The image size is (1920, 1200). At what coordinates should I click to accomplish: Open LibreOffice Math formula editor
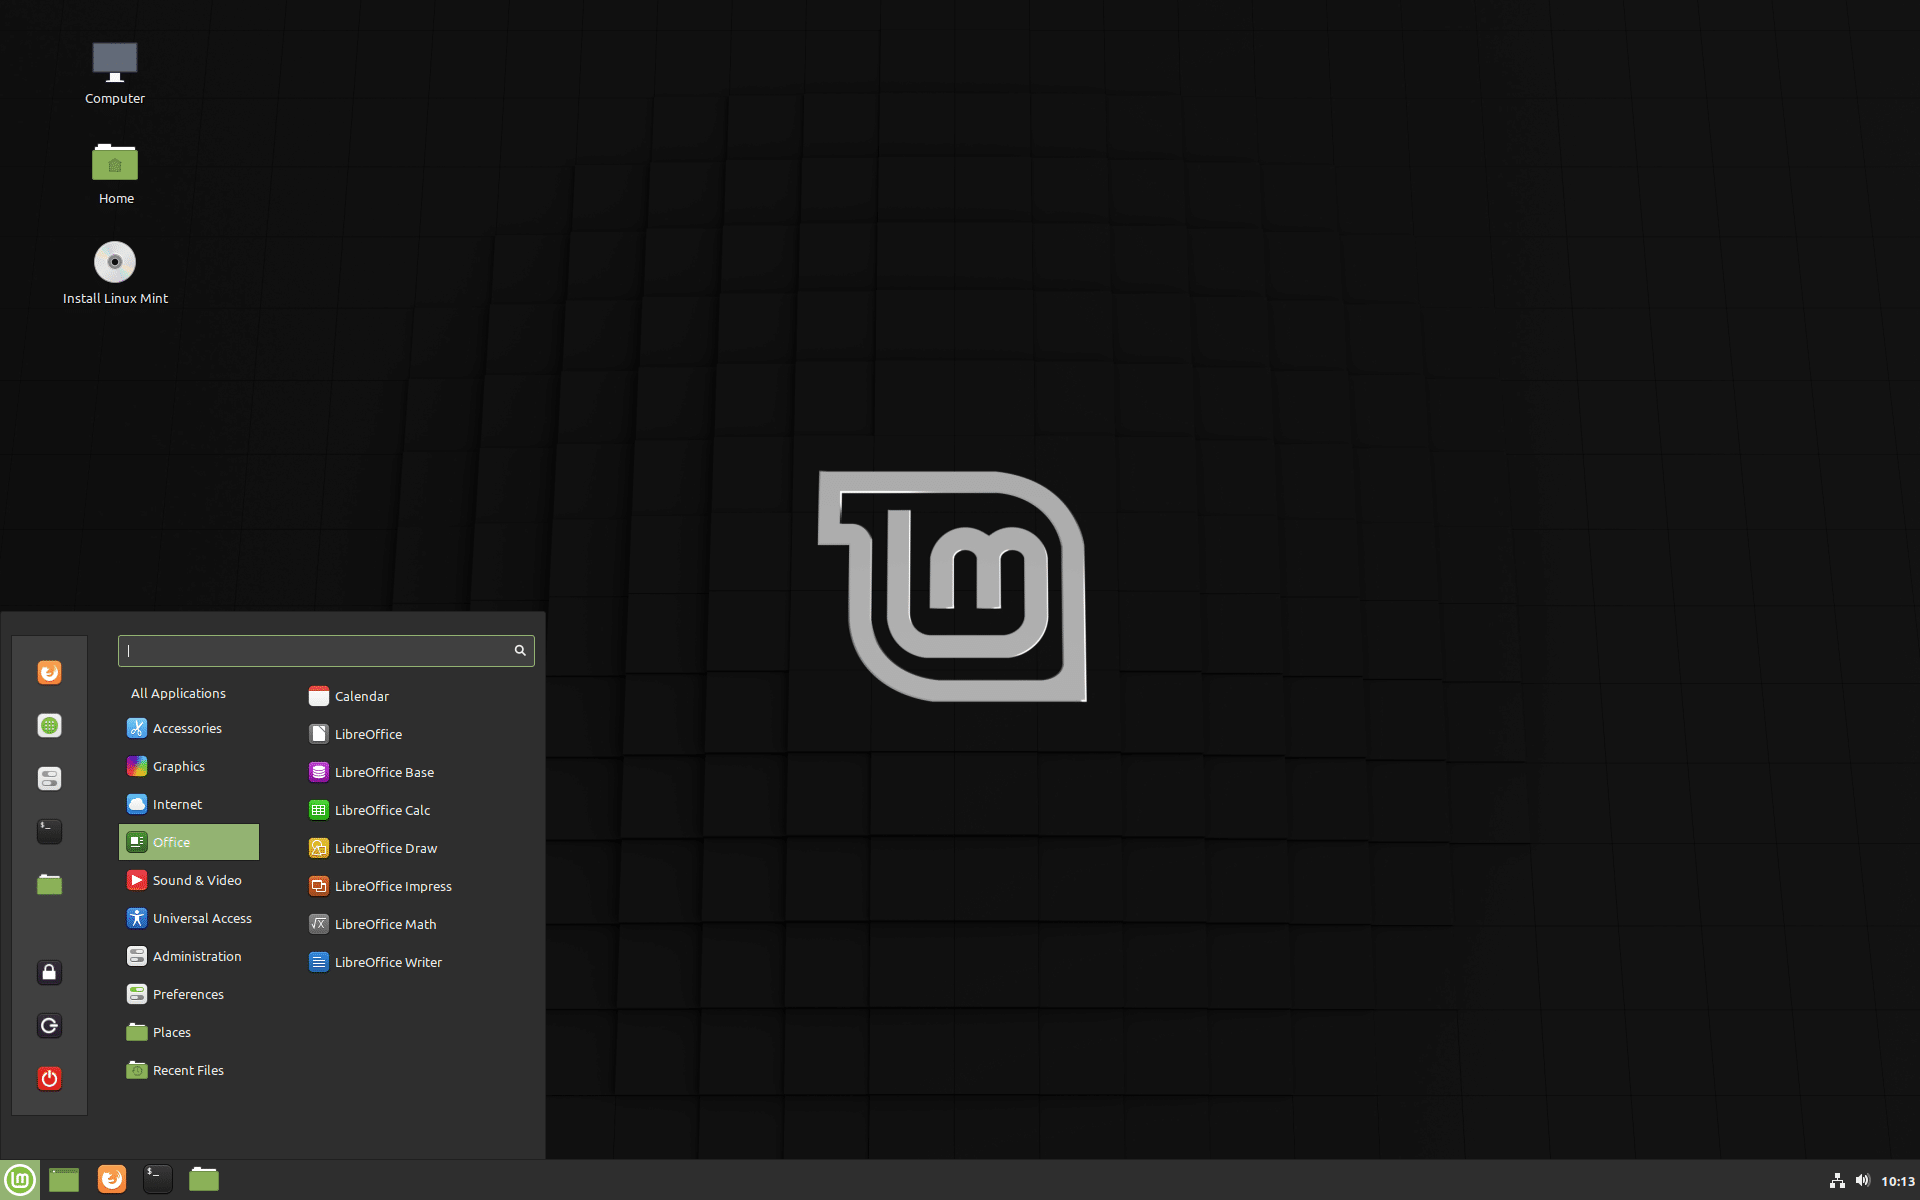tap(384, 922)
